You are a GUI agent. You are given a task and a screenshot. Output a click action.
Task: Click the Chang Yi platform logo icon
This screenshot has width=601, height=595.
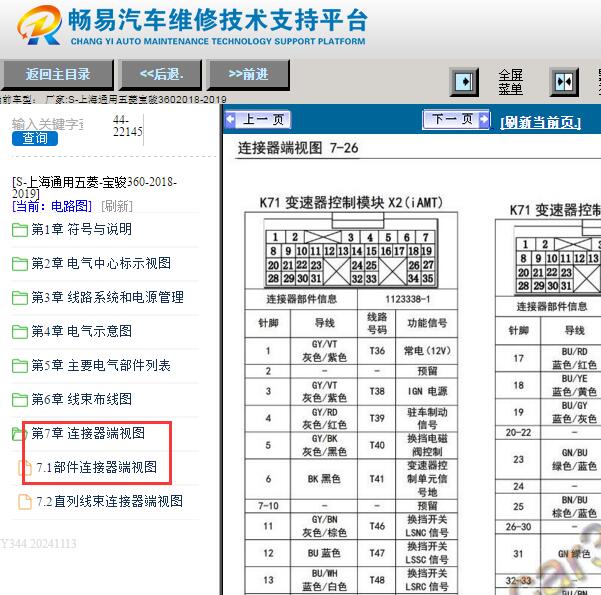coord(39,25)
